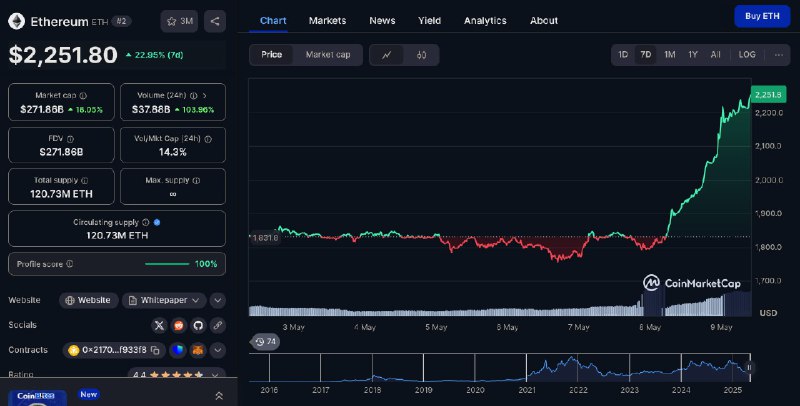Expand the Rating 4.4 dropdown
The width and height of the screenshot is (800, 406).
tap(177, 374)
